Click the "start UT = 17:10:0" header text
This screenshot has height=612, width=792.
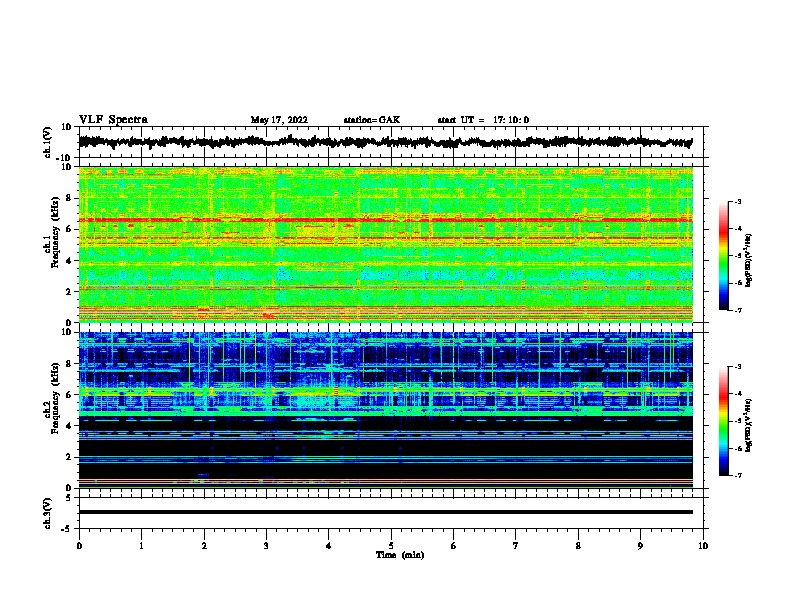coord(483,120)
